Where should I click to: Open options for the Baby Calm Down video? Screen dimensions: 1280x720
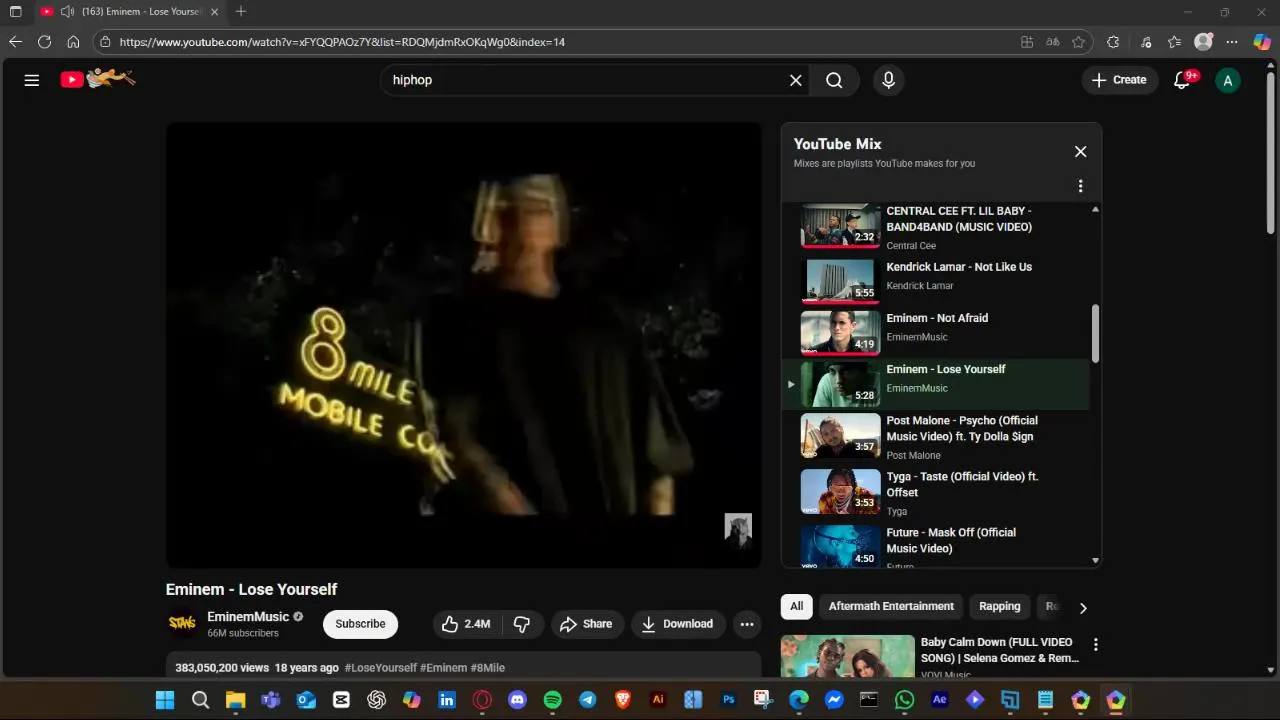point(1096,645)
